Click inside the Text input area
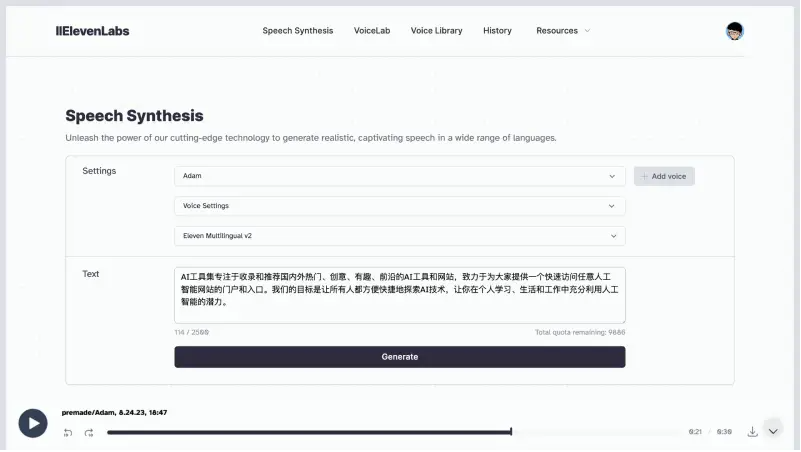Screen dimensions: 801x452 399,294
